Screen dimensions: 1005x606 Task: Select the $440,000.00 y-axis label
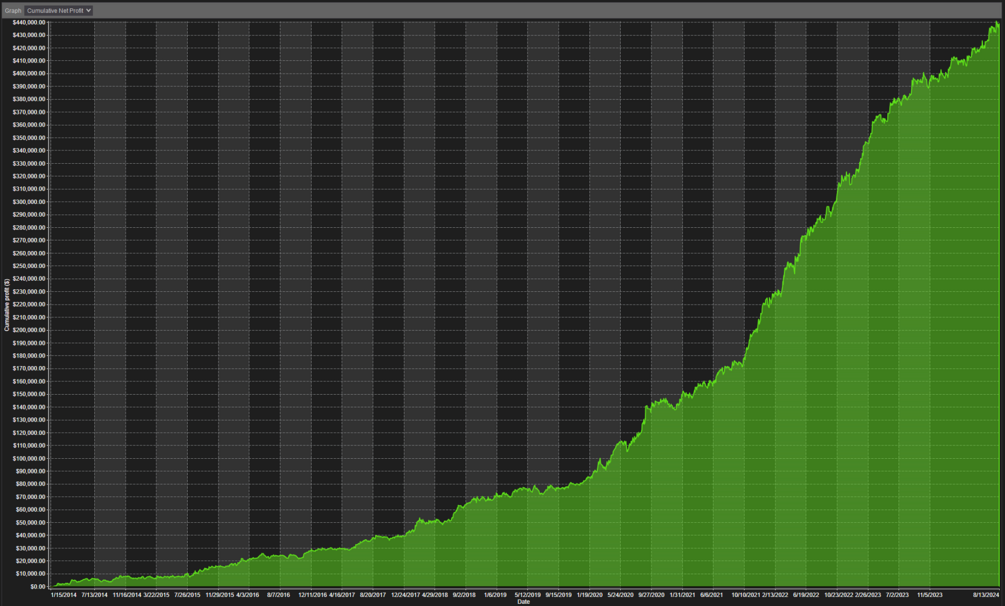[29, 22]
